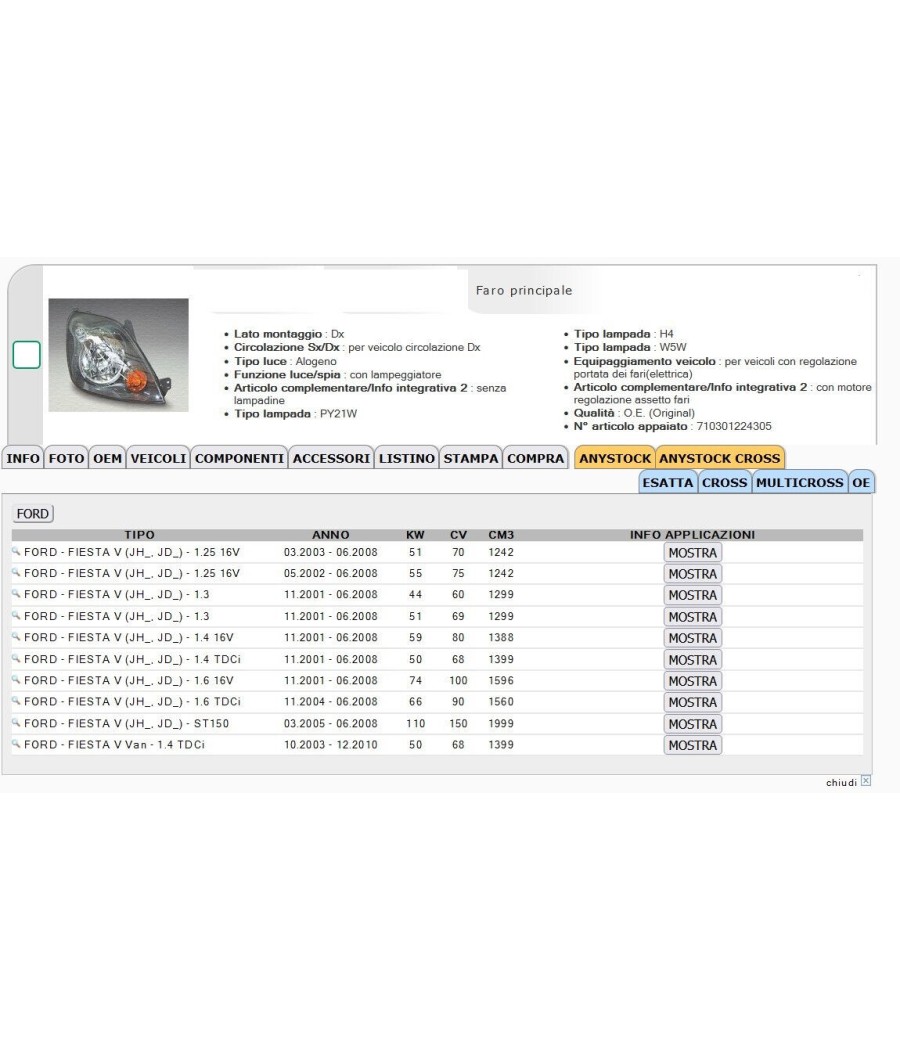Open the INFO tab
Viewport: 900px width, 1050px height.
pos(23,458)
